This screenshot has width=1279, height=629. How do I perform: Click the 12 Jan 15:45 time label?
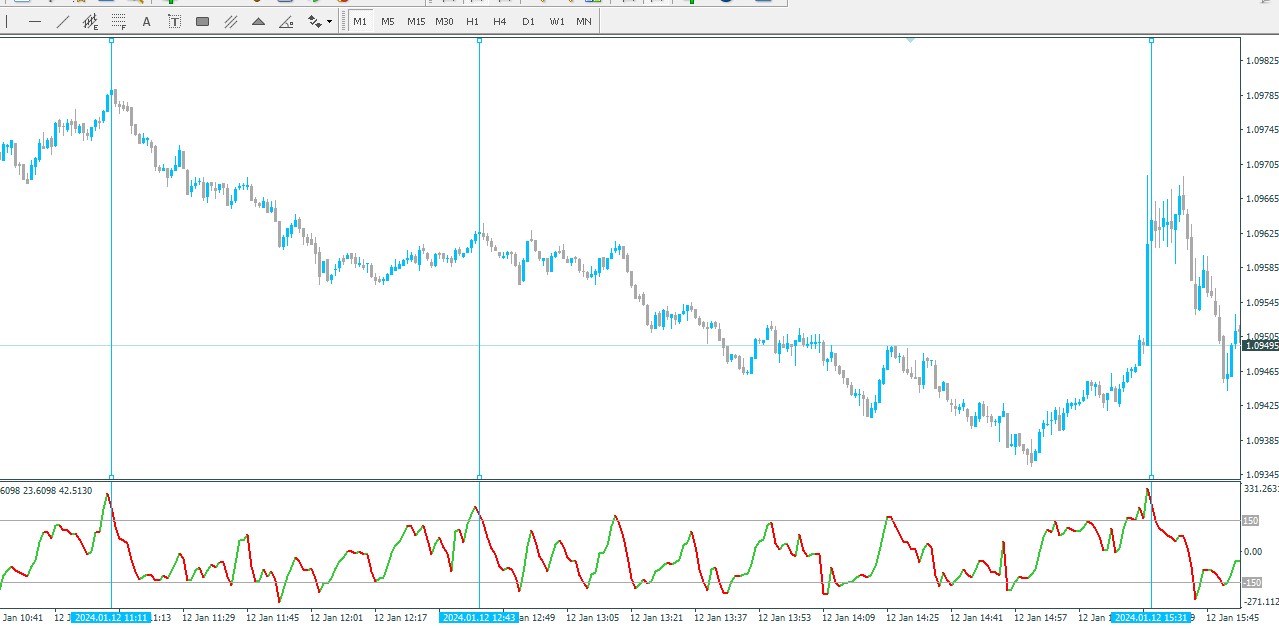pos(1234,618)
